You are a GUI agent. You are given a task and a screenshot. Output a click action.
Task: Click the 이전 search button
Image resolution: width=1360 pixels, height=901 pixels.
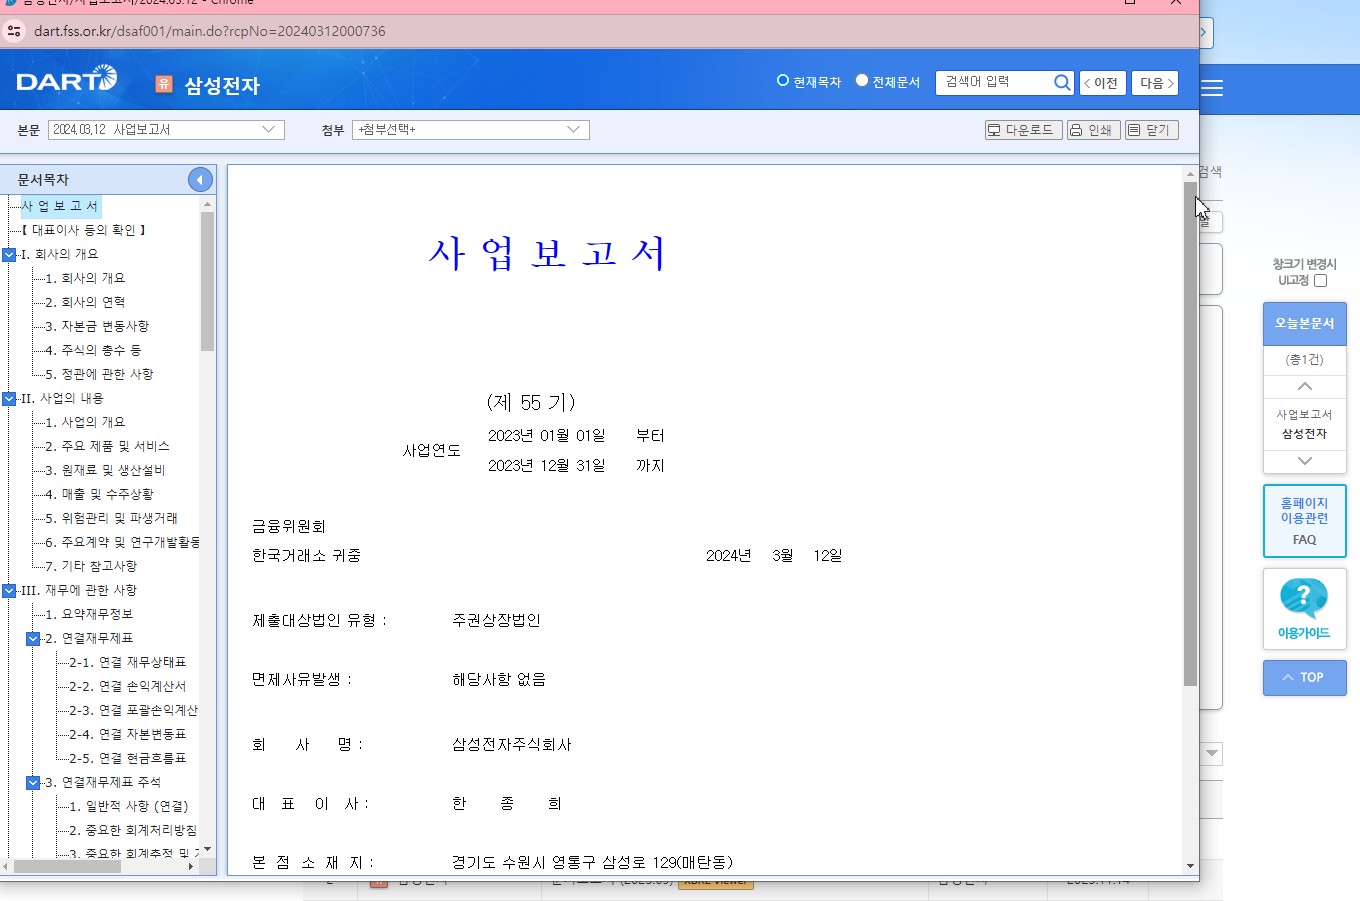coord(1102,83)
